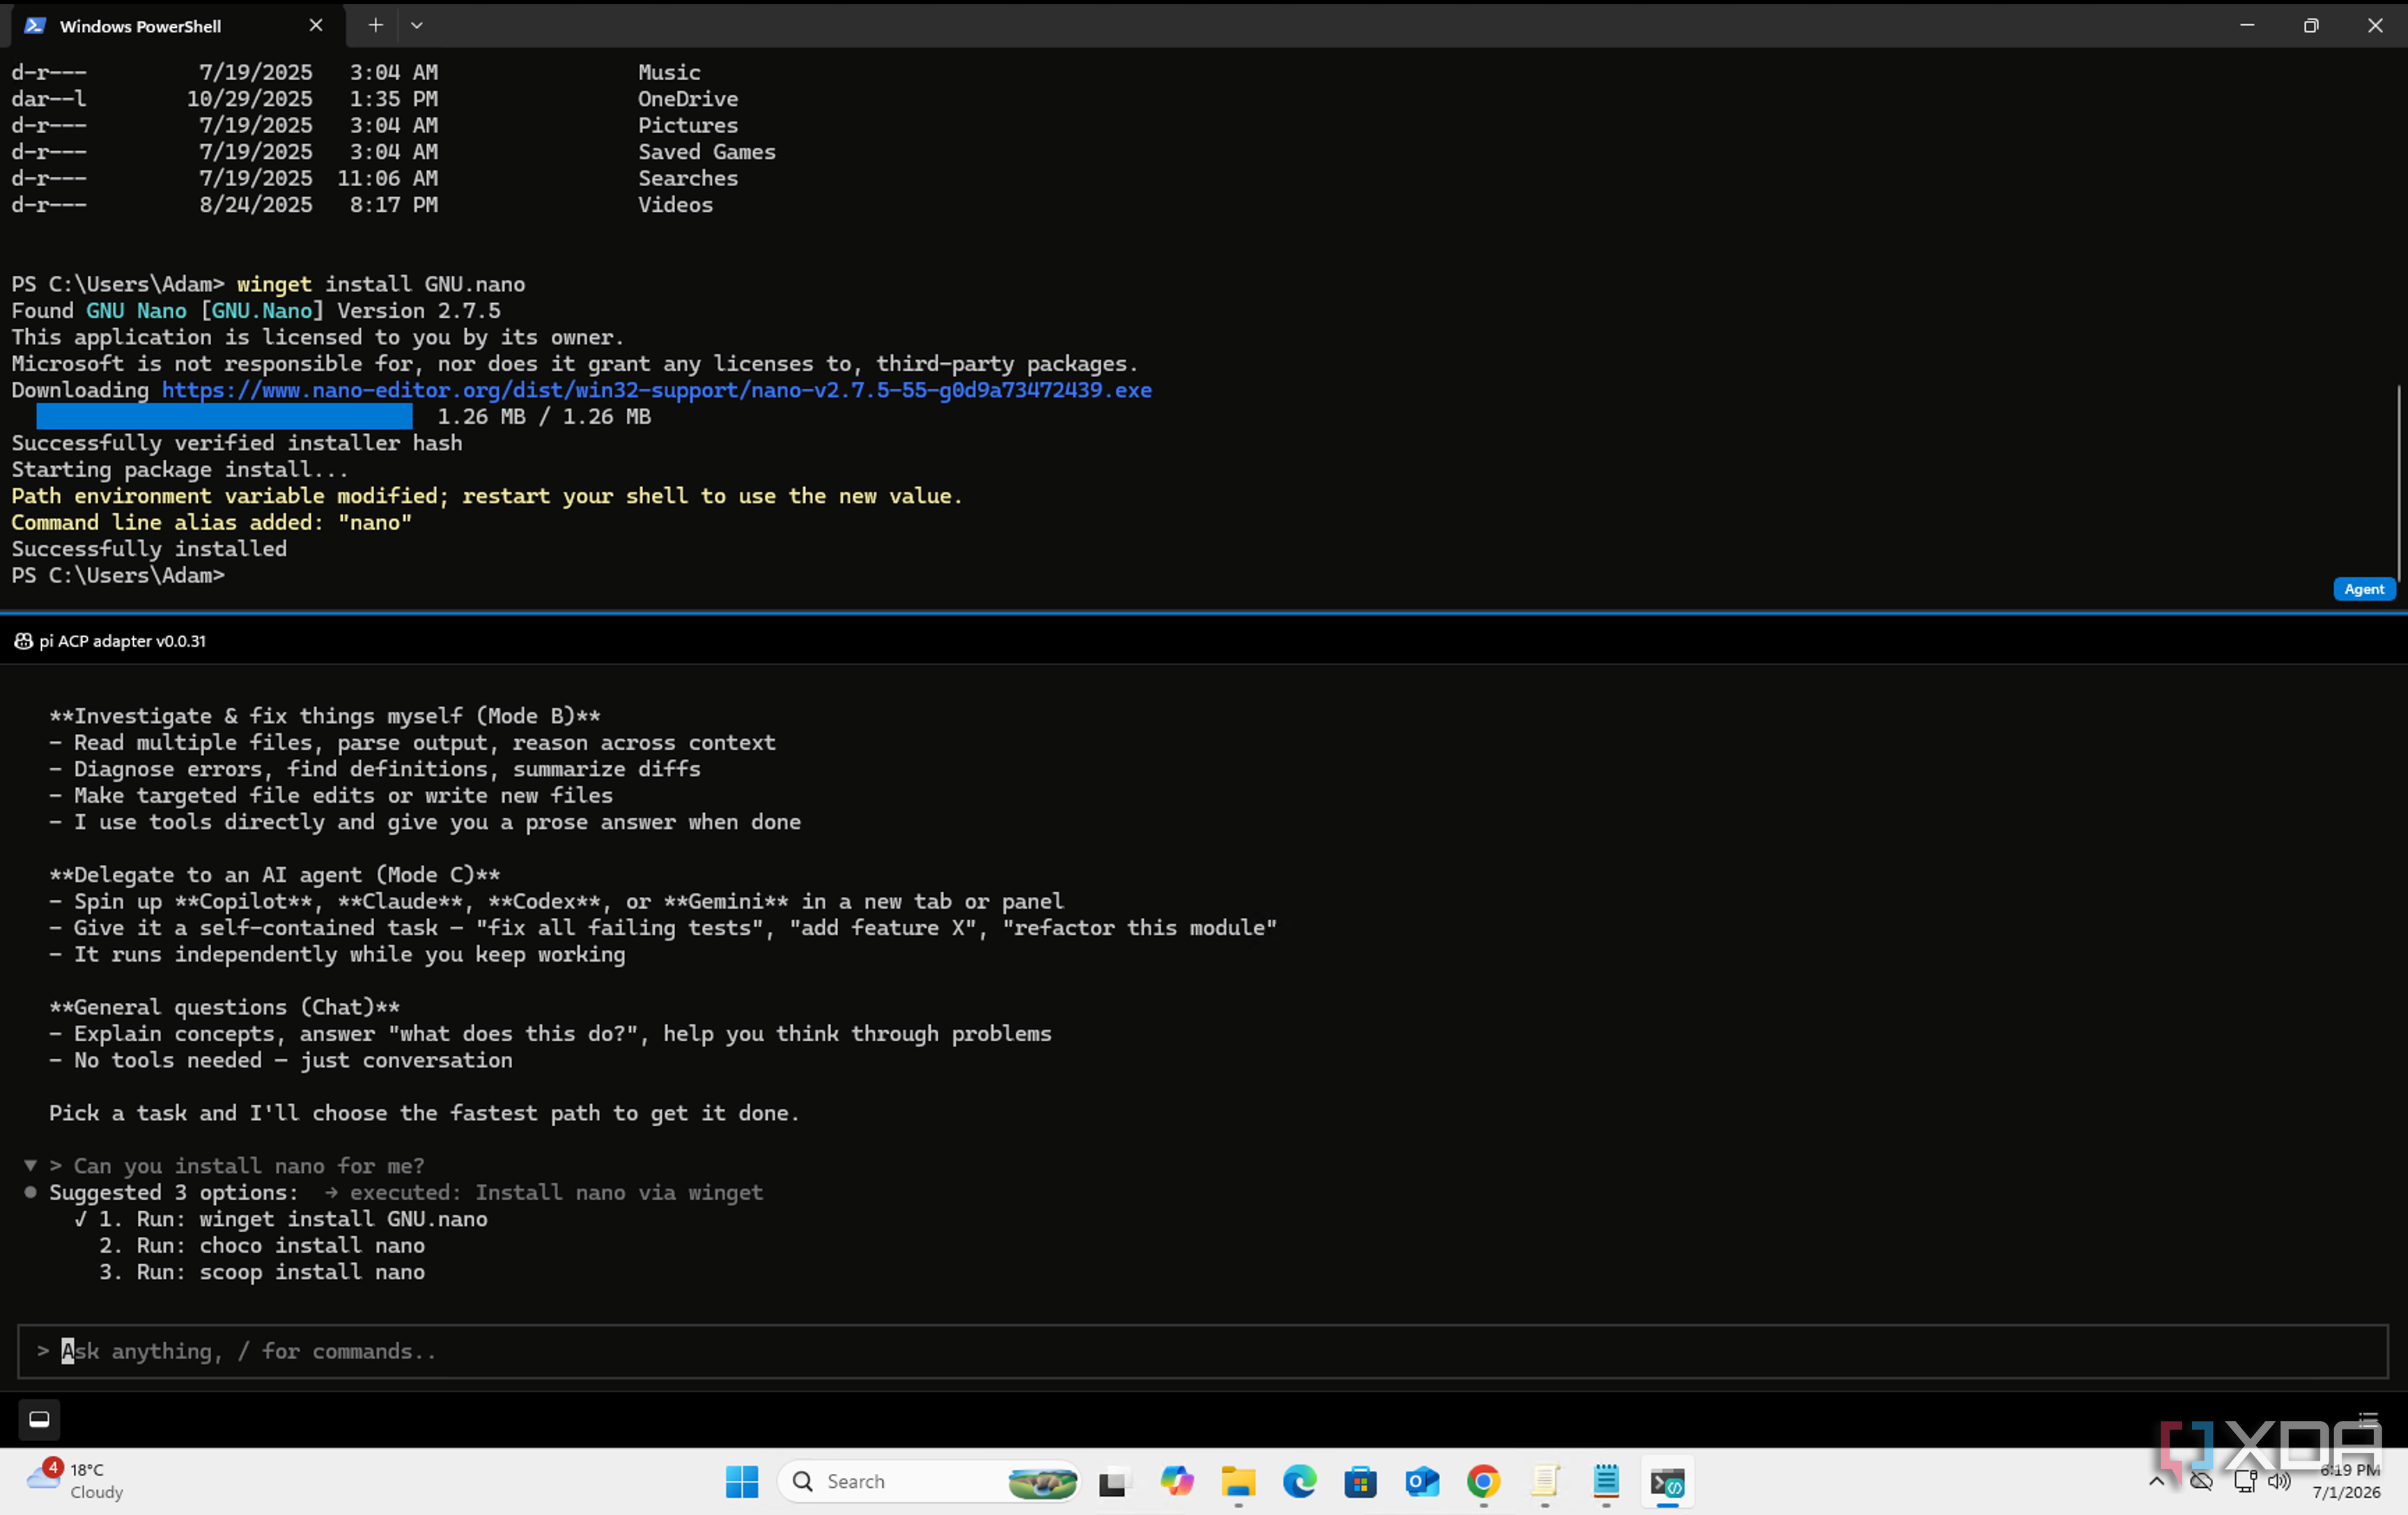
Task: Open the yellow notepad taskbar icon
Action: [x=1545, y=1481]
